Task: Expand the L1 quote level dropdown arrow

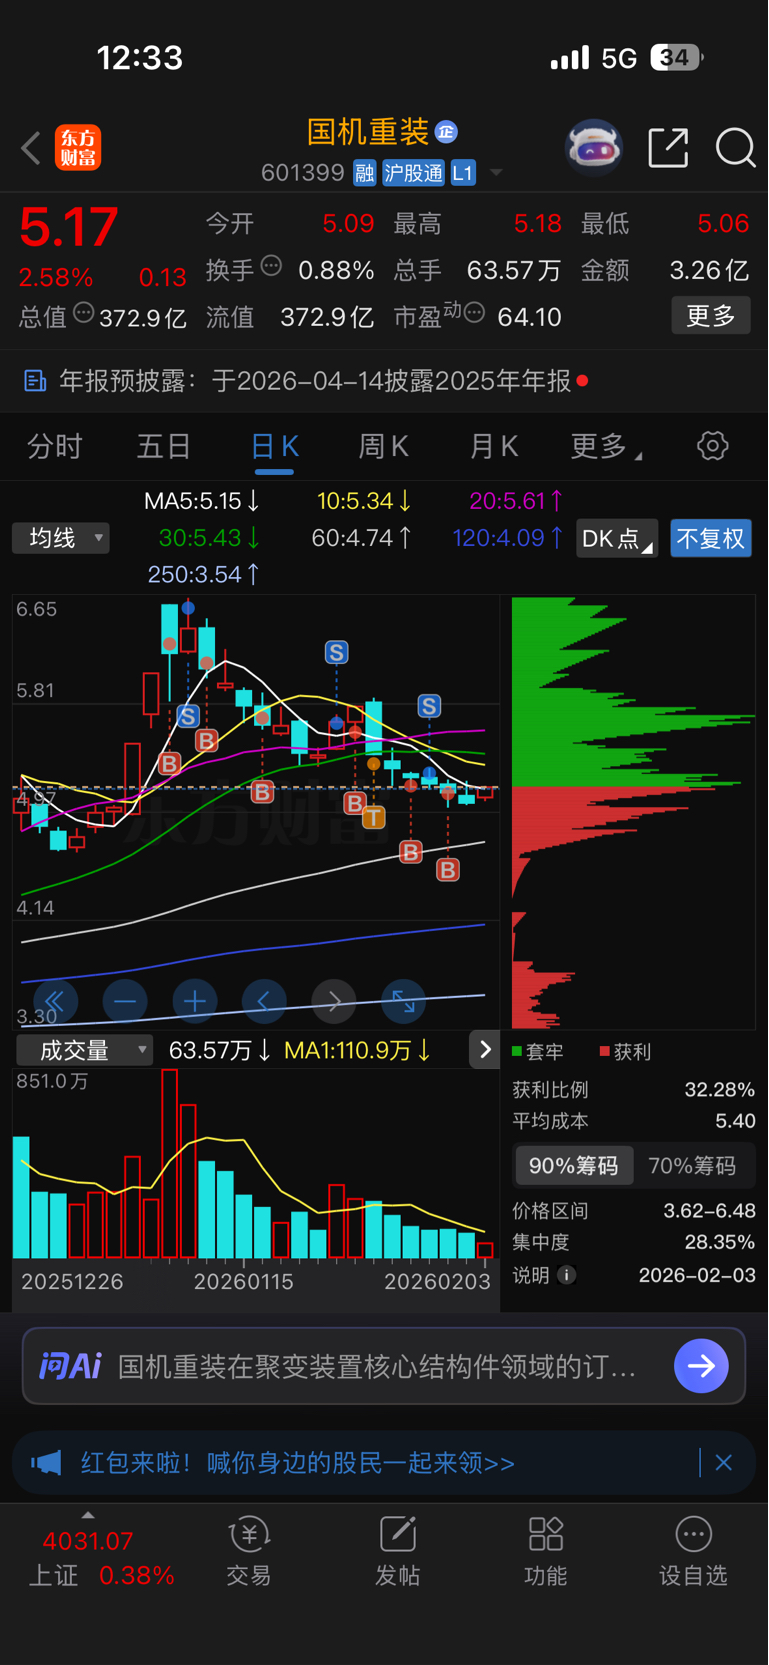Action: pos(496,173)
